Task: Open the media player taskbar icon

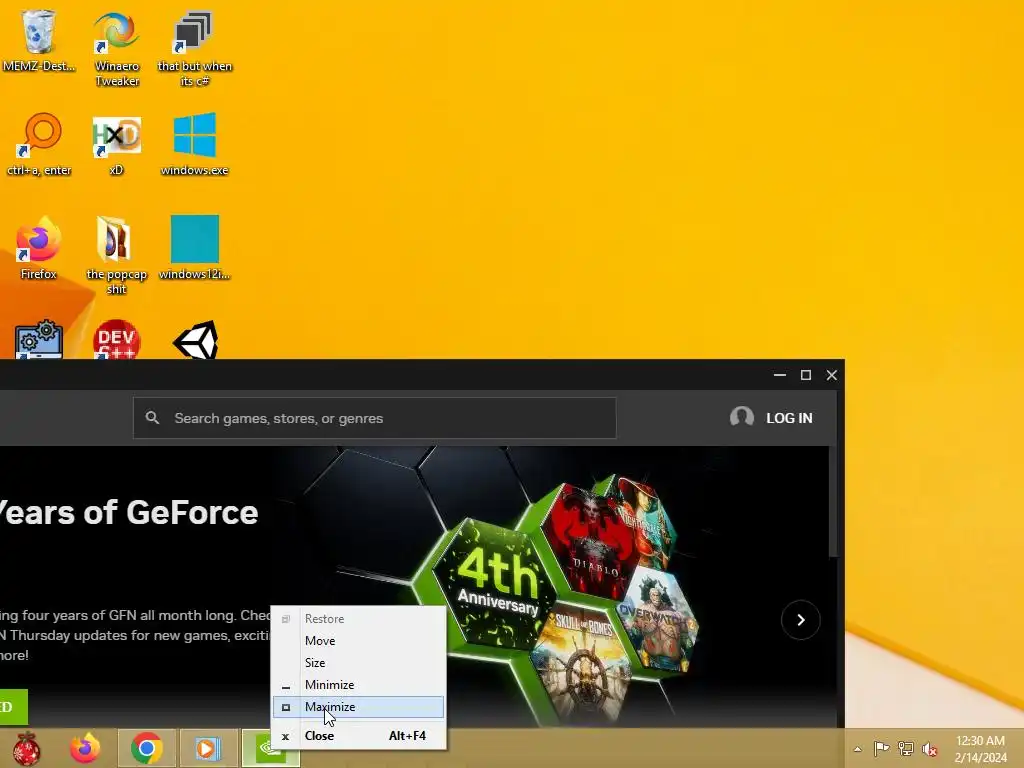Action: [x=208, y=748]
